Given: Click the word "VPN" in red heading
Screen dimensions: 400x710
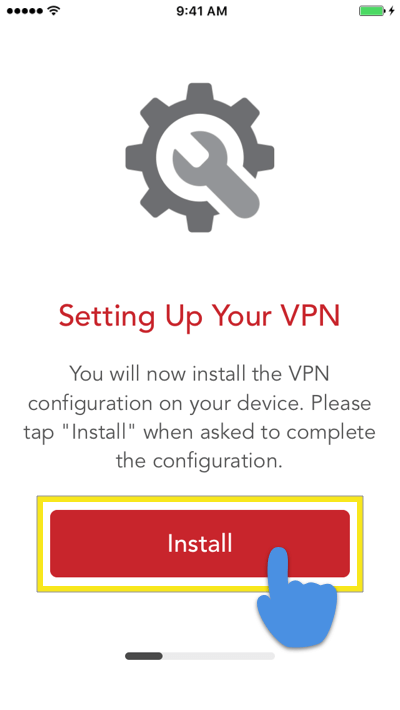Looking at the screenshot, I should click(x=311, y=316).
